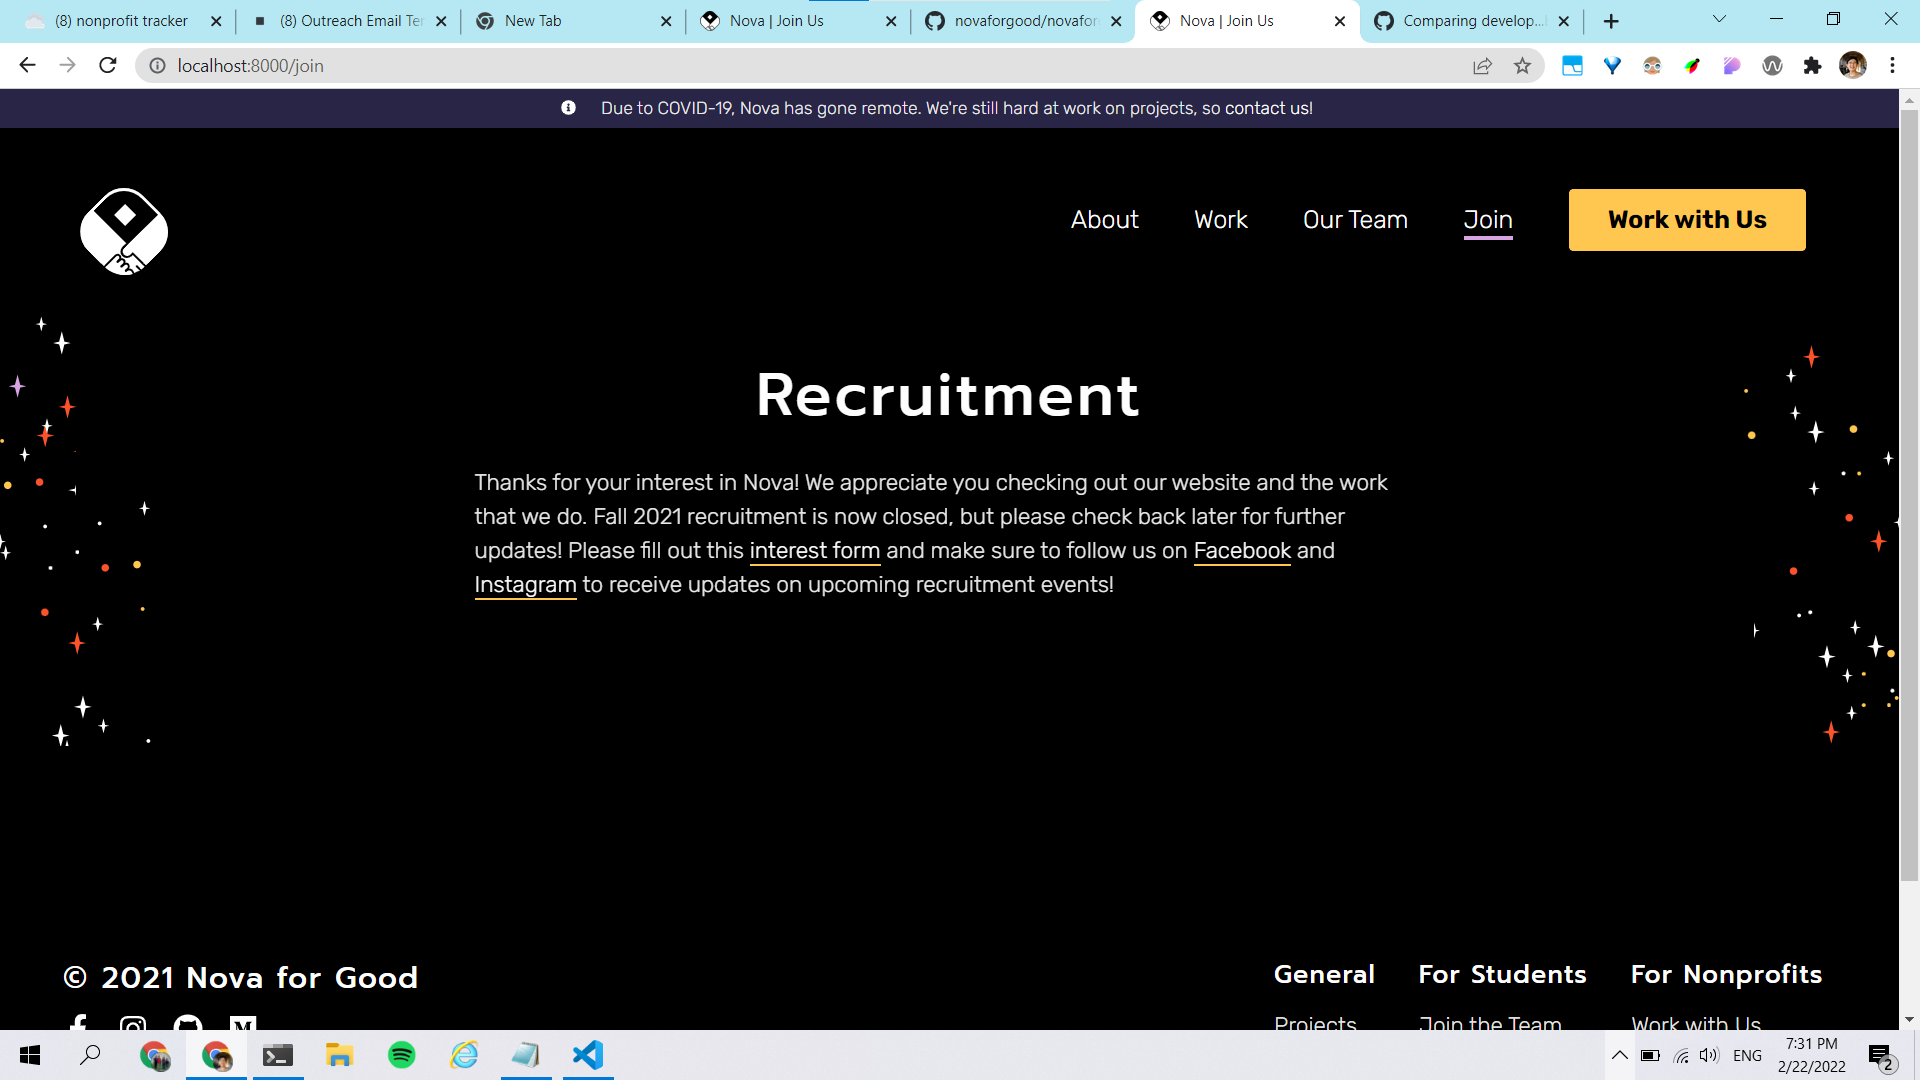Image resolution: width=1920 pixels, height=1080 pixels.
Task: Click the localhost address bar field
Action: click(x=800, y=66)
